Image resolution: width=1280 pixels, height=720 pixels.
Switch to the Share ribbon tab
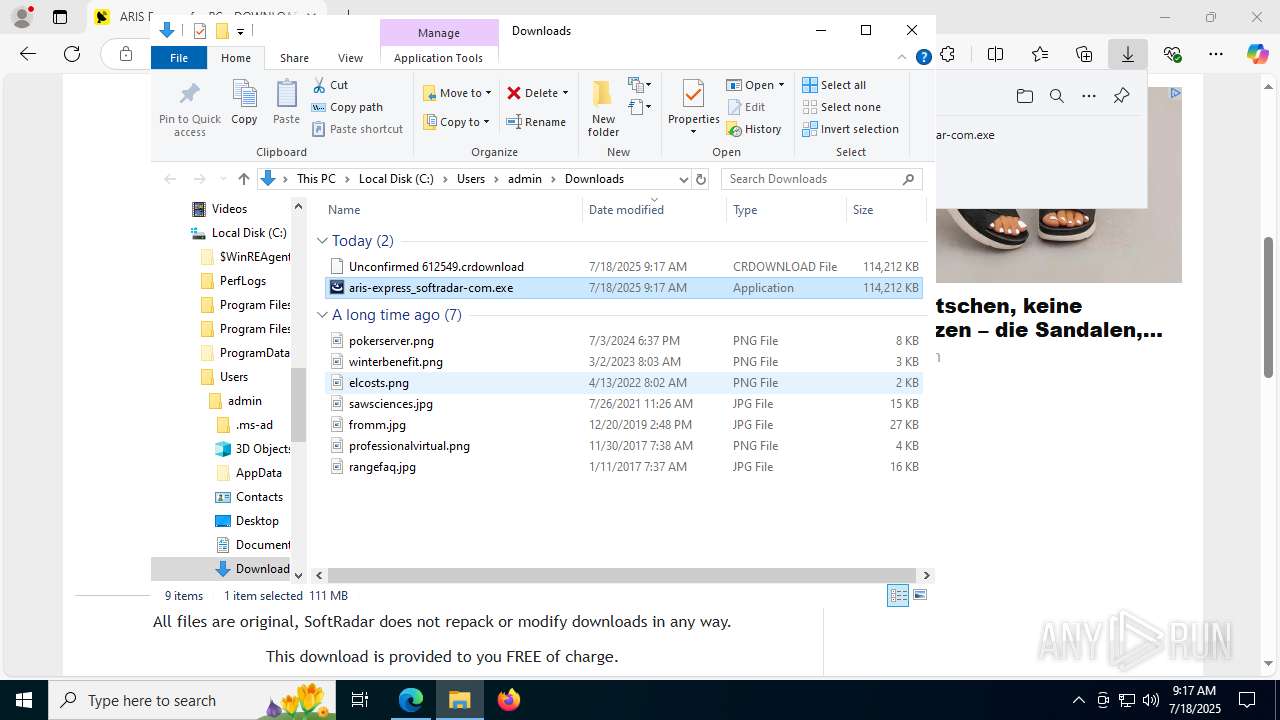point(294,58)
